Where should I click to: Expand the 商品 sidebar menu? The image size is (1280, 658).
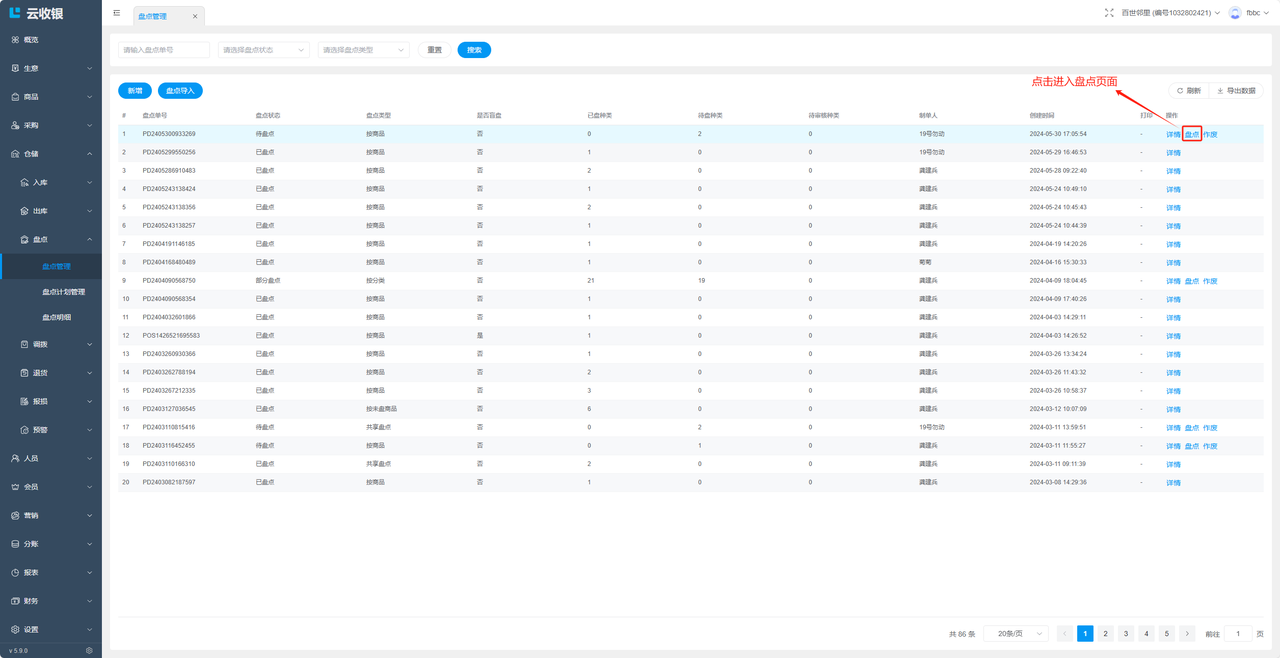(x=50, y=97)
